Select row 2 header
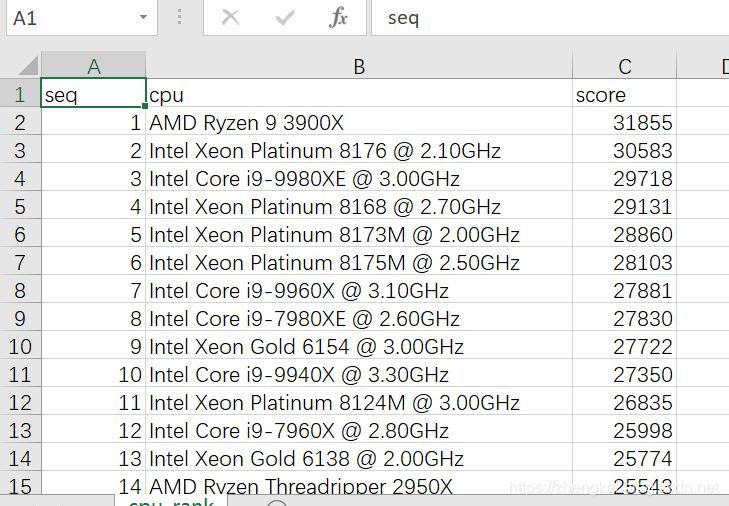Screen dimensions: 729x506 click(20, 121)
